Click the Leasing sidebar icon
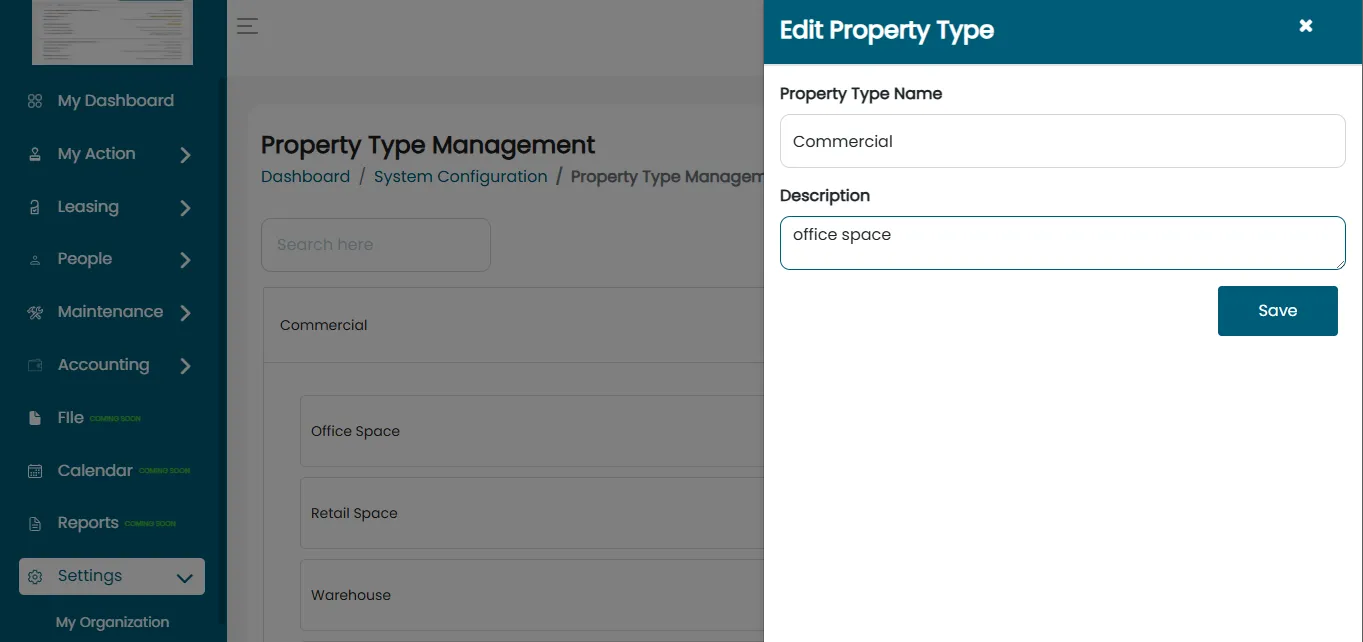The height and width of the screenshot is (642, 1363). (35, 207)
